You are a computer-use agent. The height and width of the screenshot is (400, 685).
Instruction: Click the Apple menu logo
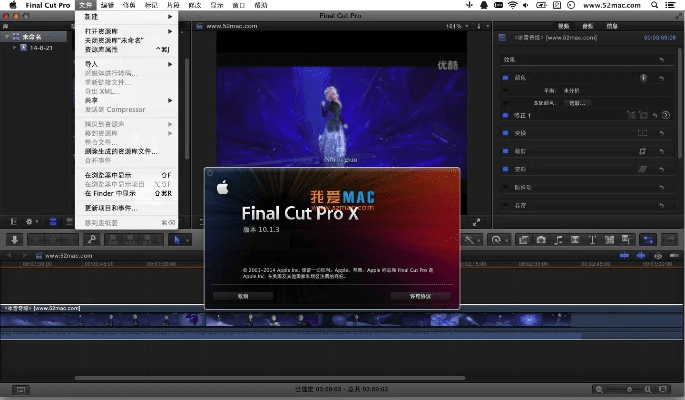coord(13,5)
